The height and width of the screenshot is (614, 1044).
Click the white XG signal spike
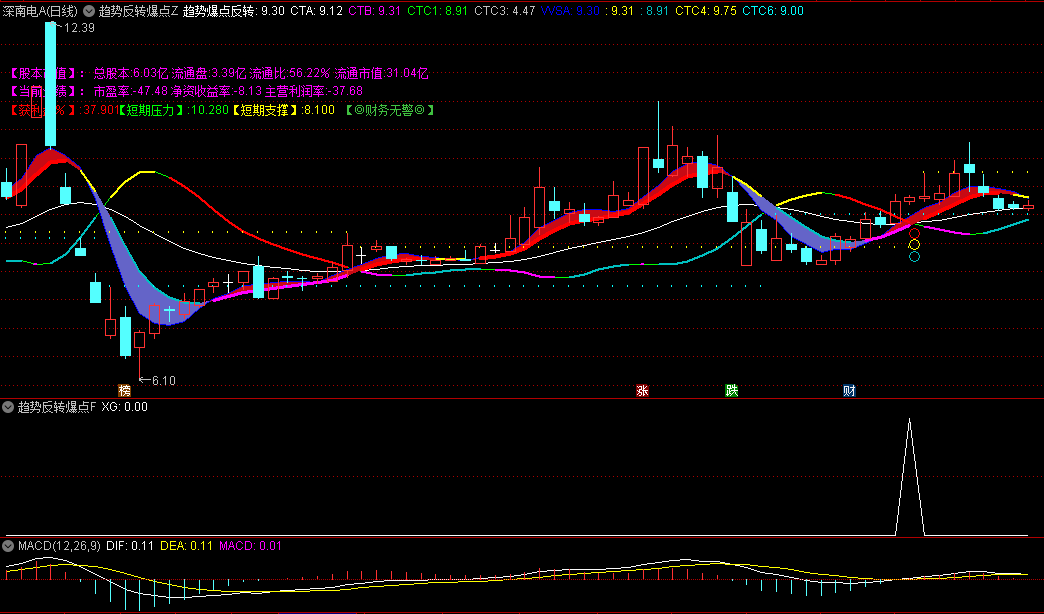click(x=909, y=470)
